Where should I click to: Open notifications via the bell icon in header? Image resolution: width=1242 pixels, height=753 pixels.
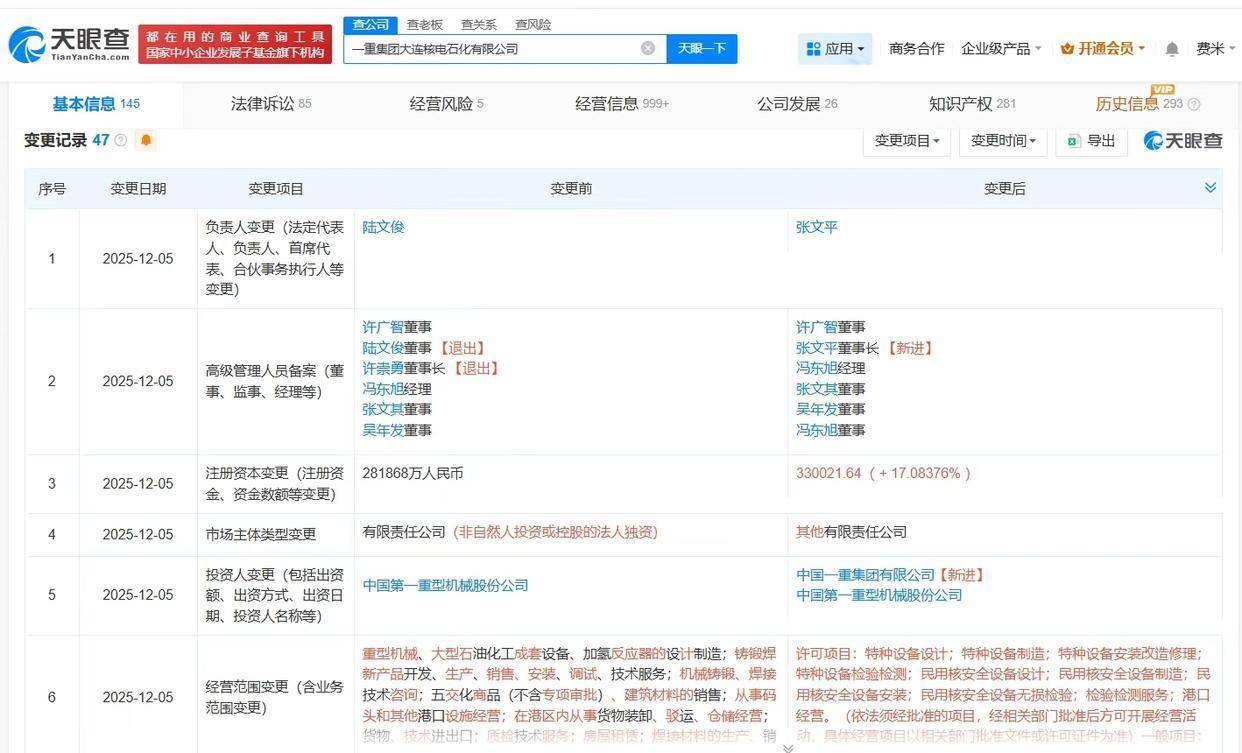[x=1172, y=48]
